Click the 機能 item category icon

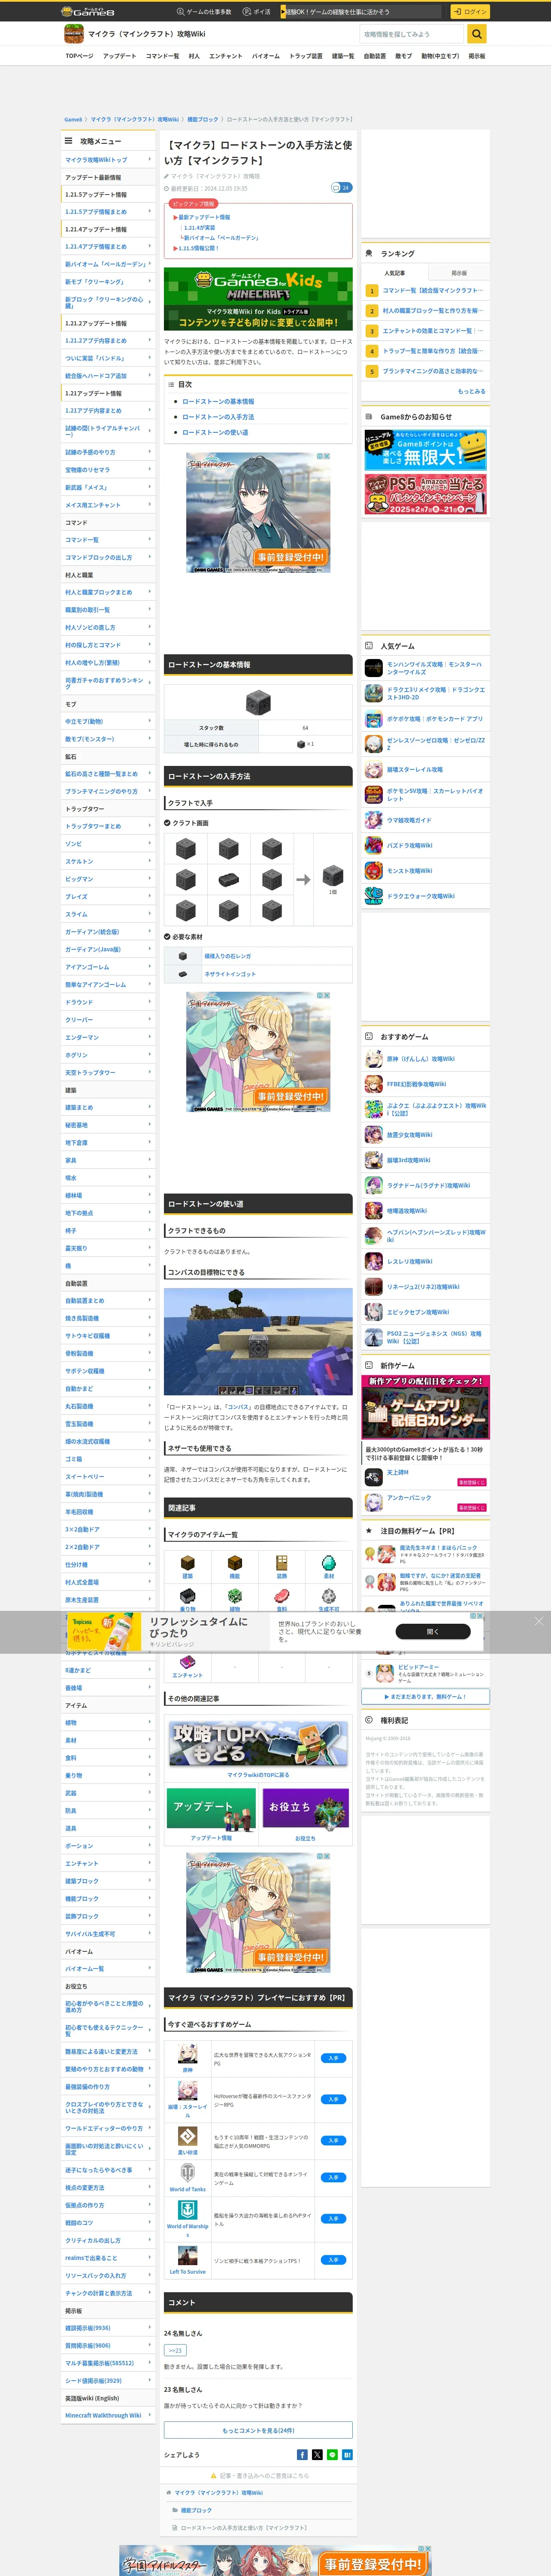pyautogui.click(x=235, y=1563)
